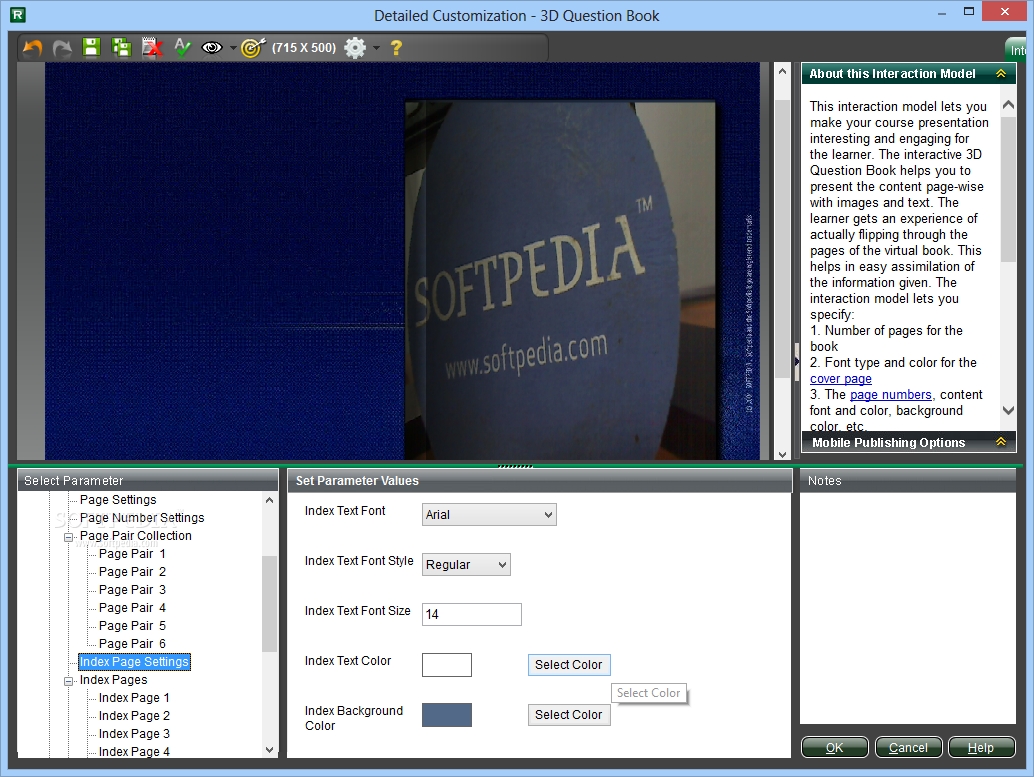Open the dropdown arrow beside the gear icon
Viewport: 1034px width, 777px height.
[376, 48]
